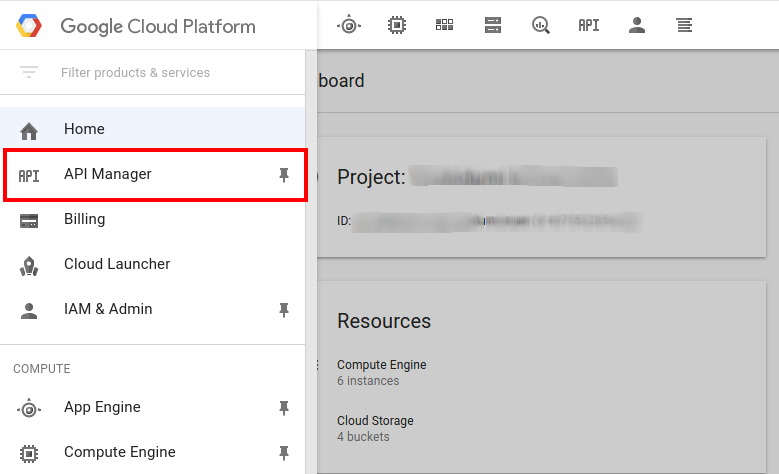This screenshot has width=779, height=474.
Task: Click the IAM & Admin person icon in the sidebar
Action: tap(29, 311)
